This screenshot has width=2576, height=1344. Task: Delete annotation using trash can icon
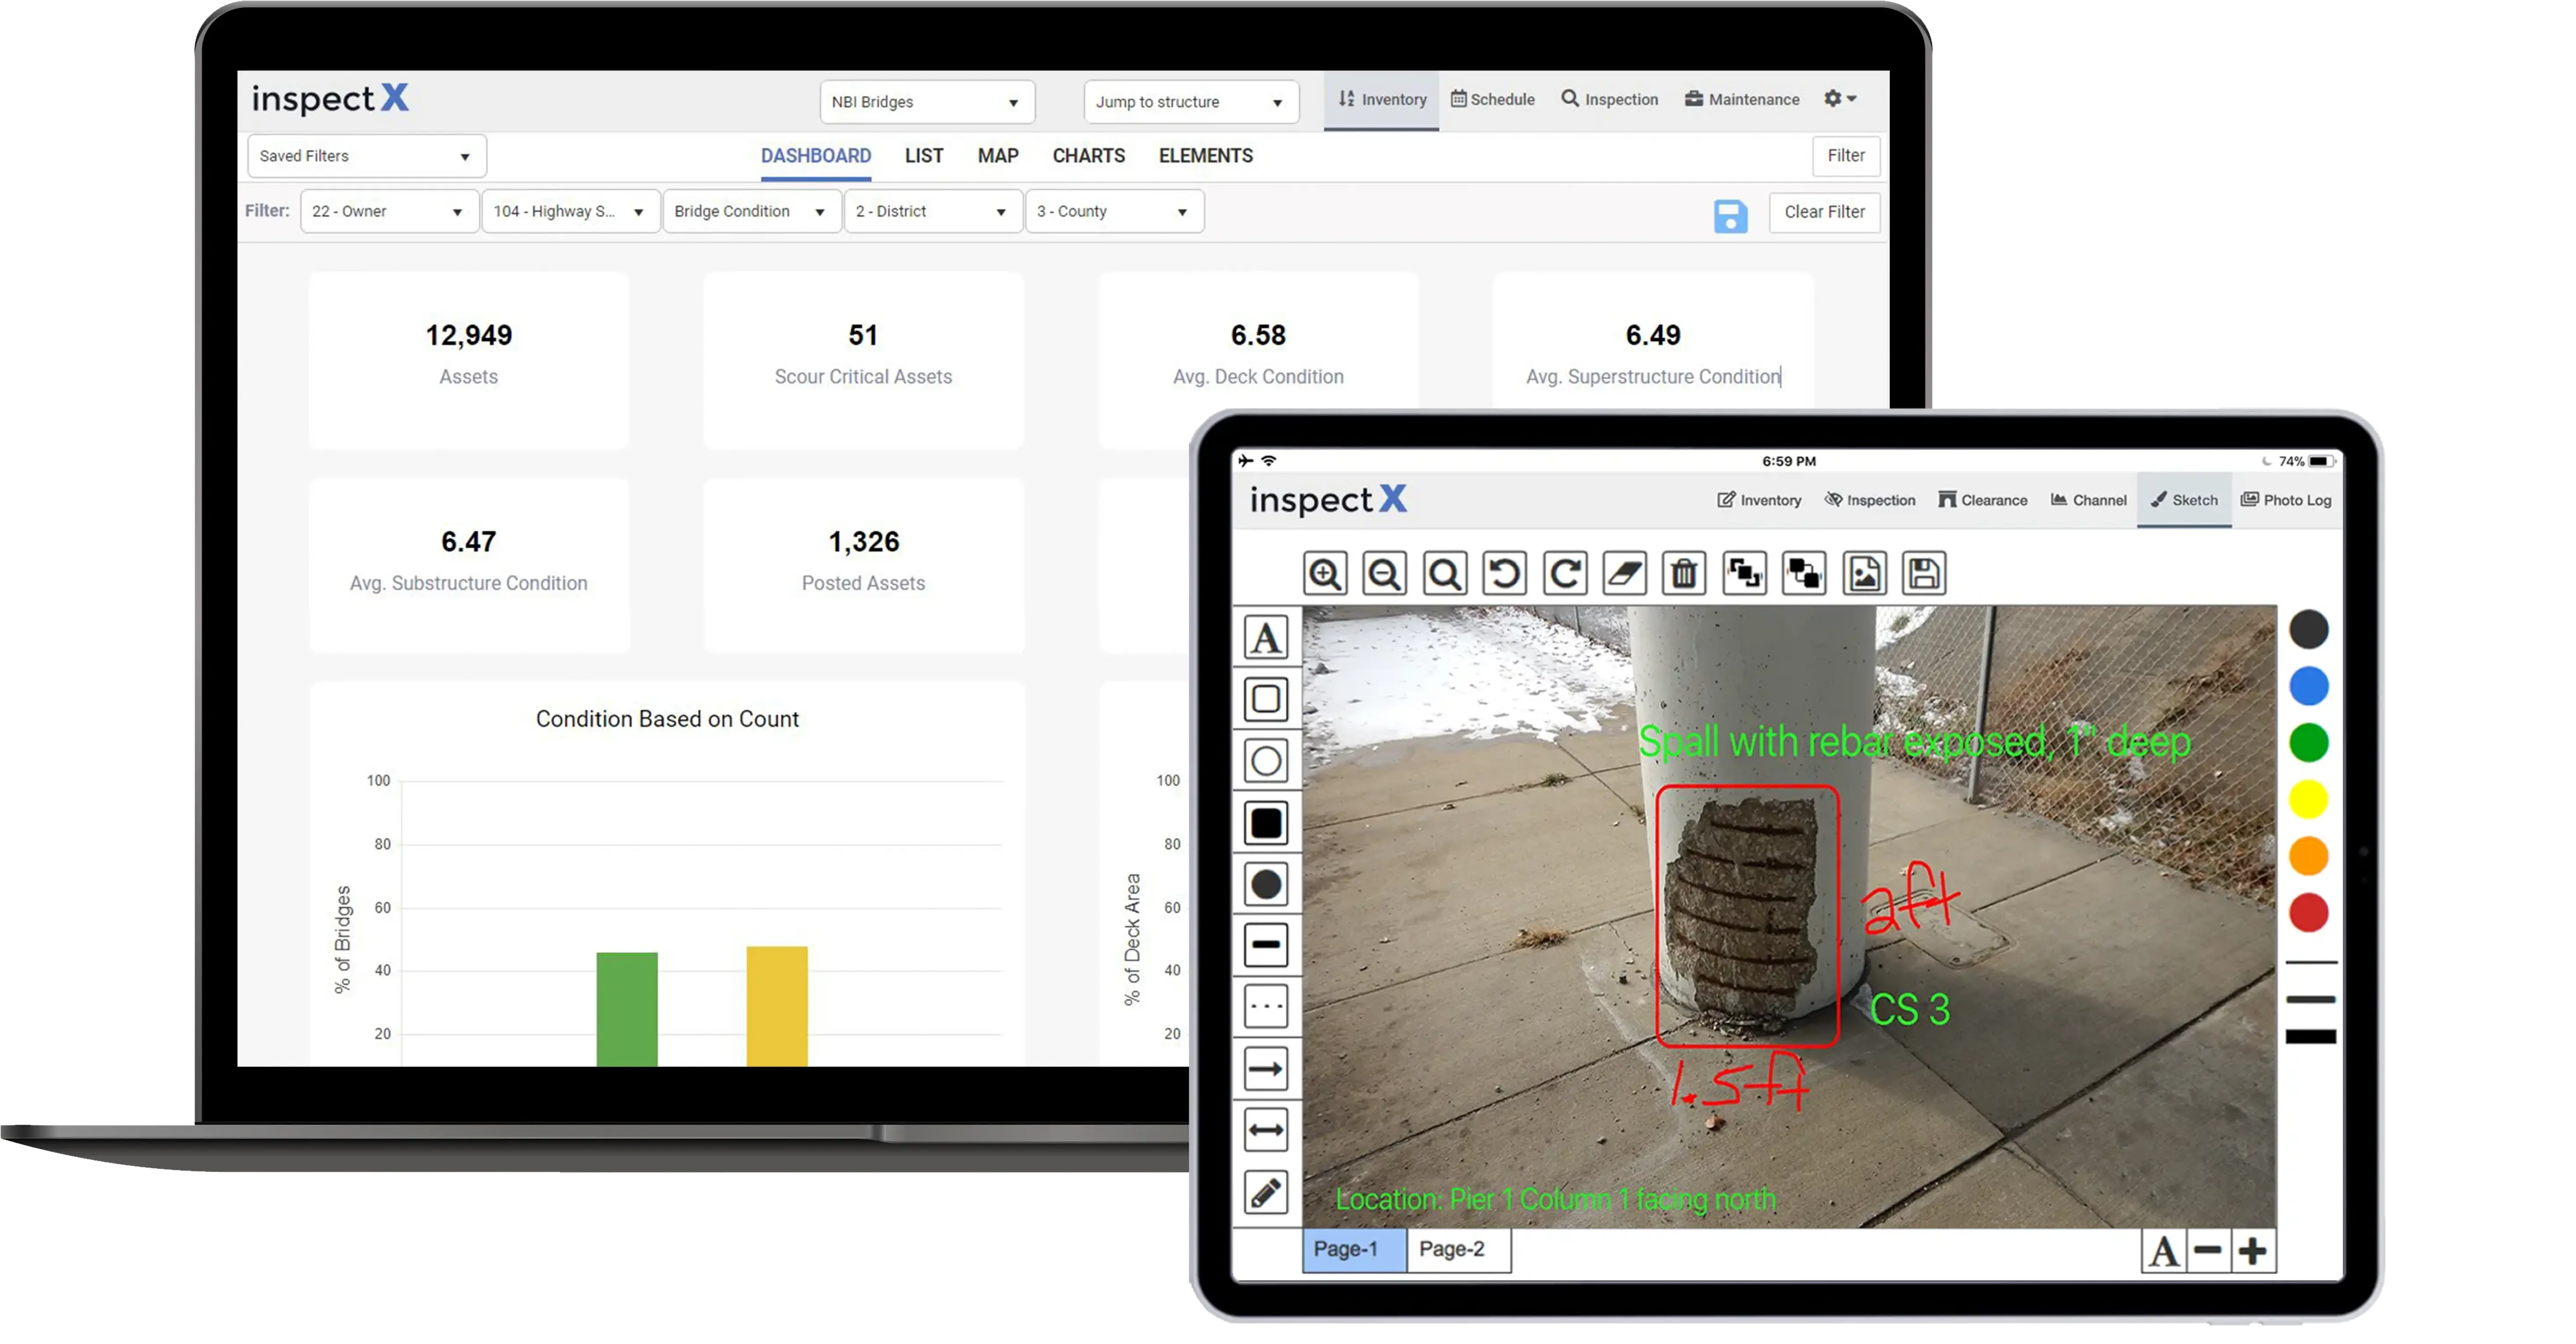pos(1684,573)
